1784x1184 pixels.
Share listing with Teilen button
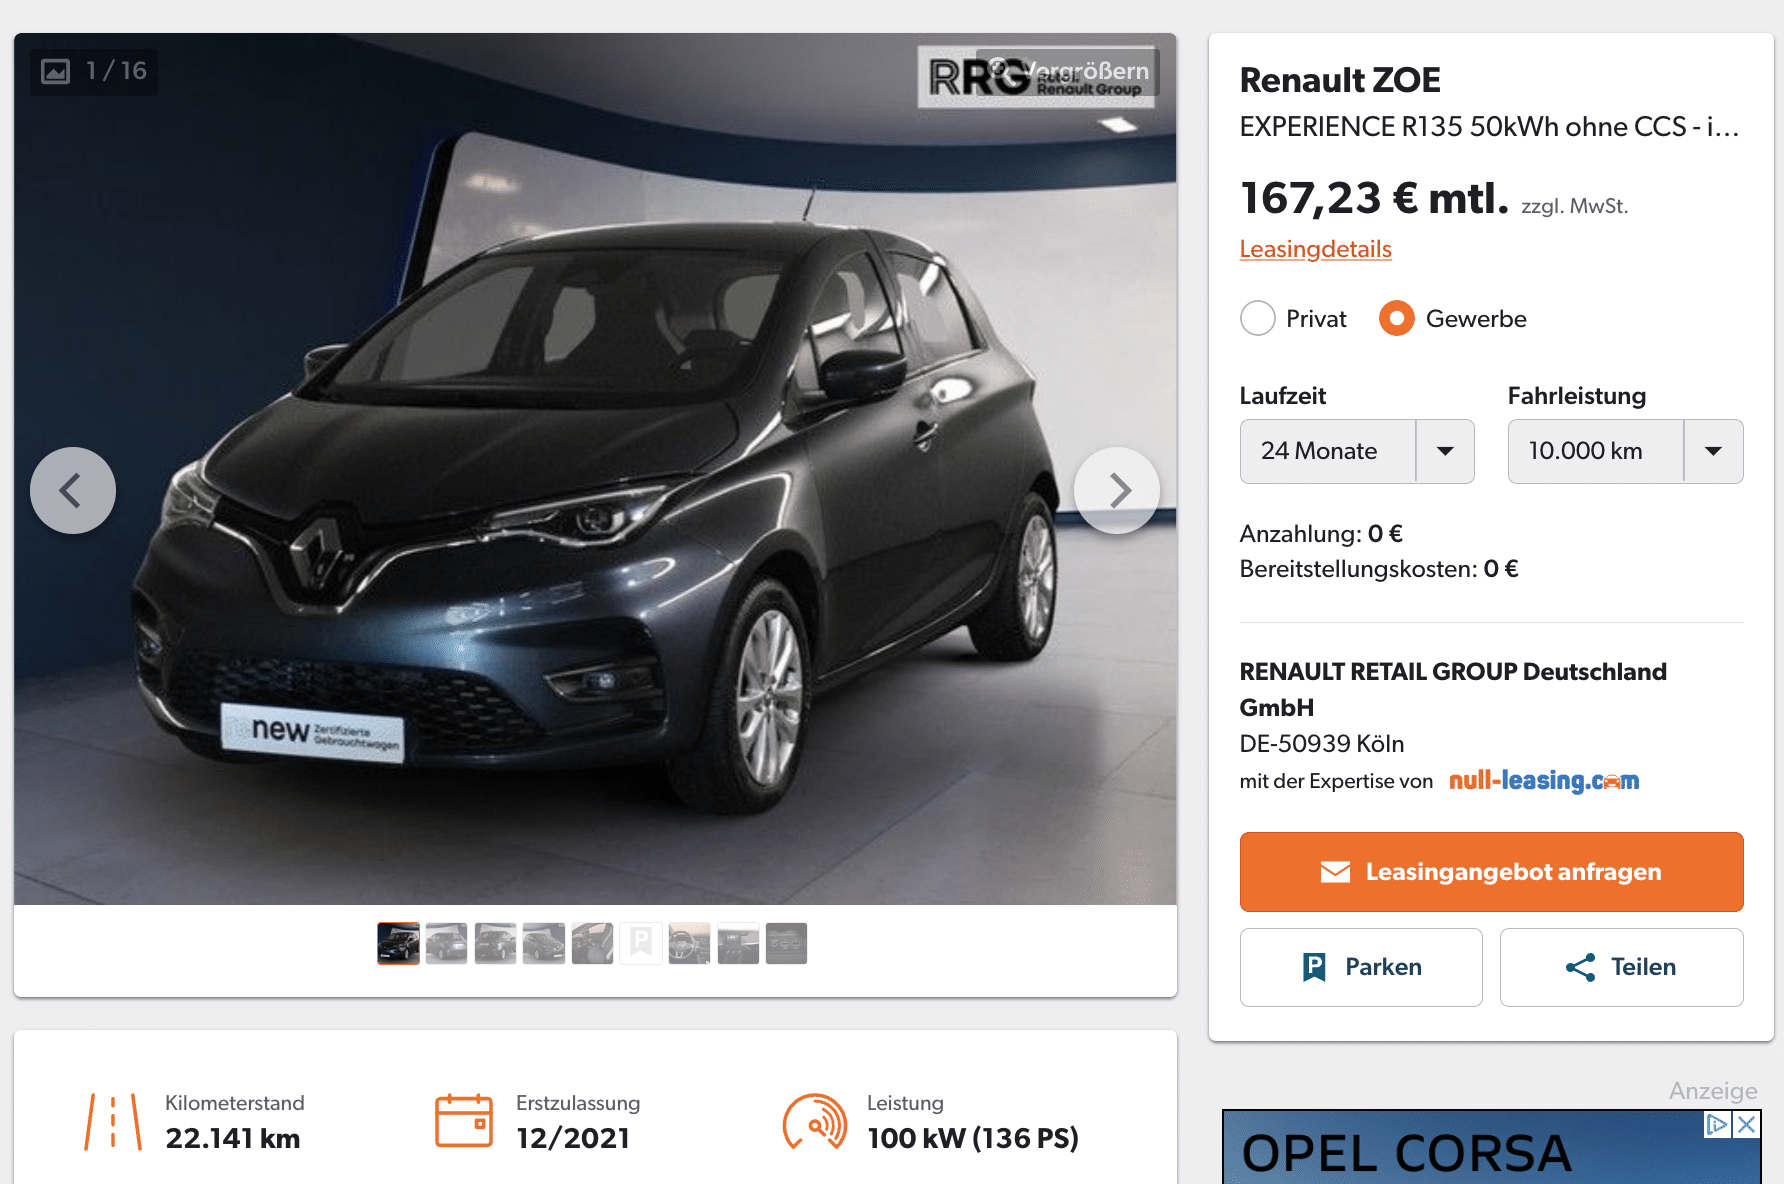(x=1621, y=967)
